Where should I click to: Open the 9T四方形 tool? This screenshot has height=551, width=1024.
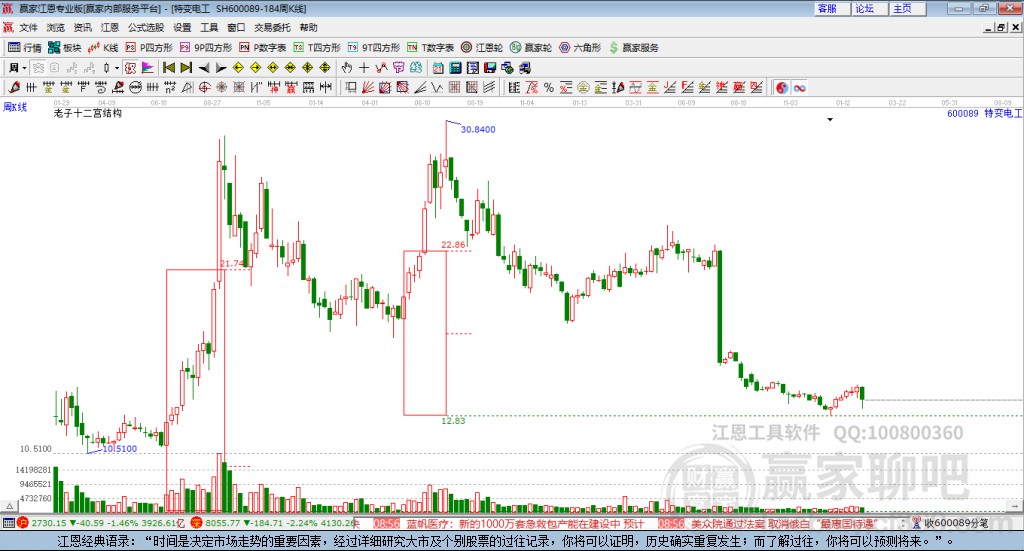pos(374,48)
